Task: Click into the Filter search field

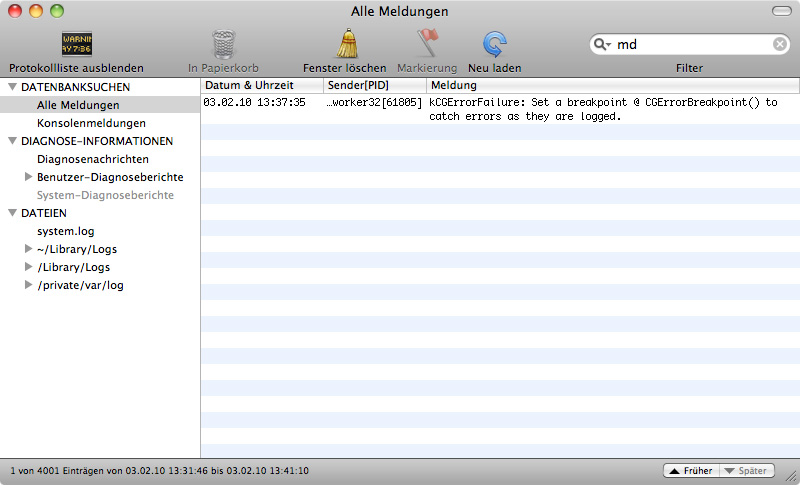Action: point(689,44)
